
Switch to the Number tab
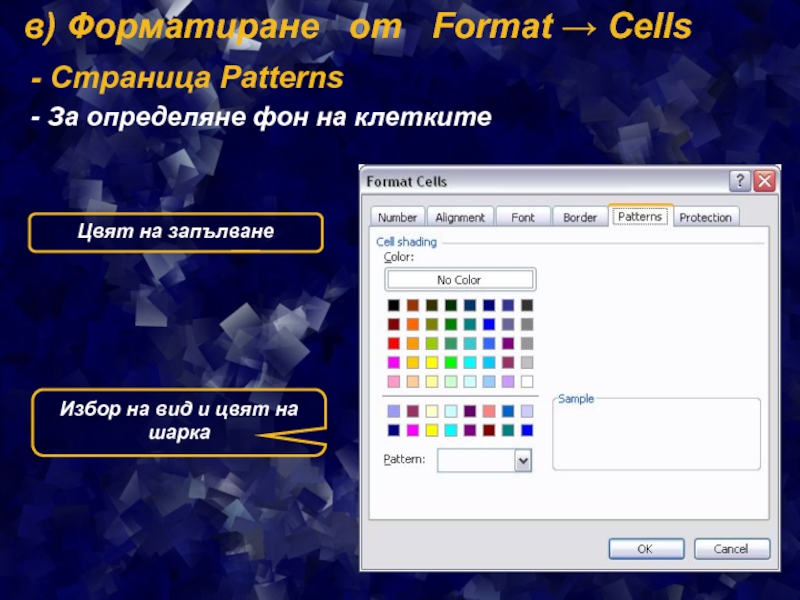click(397, 217)
